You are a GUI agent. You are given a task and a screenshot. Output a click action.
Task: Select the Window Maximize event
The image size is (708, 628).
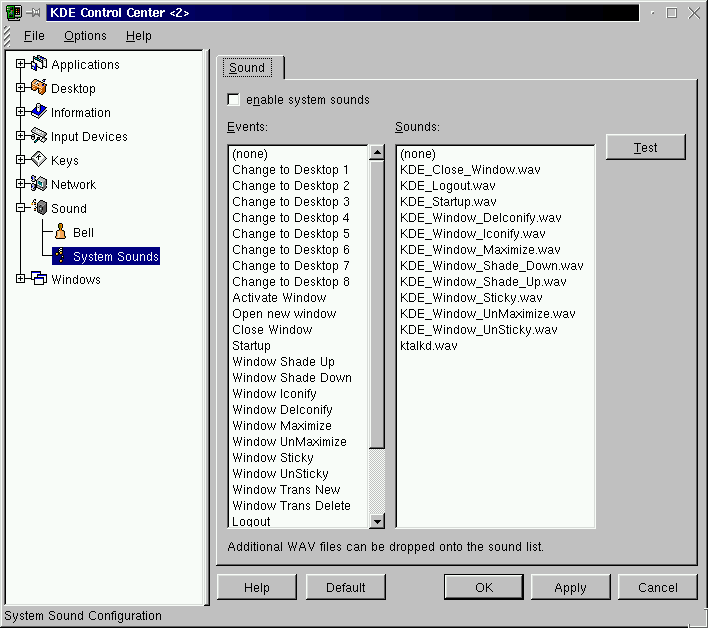click(x=282, y=426)
